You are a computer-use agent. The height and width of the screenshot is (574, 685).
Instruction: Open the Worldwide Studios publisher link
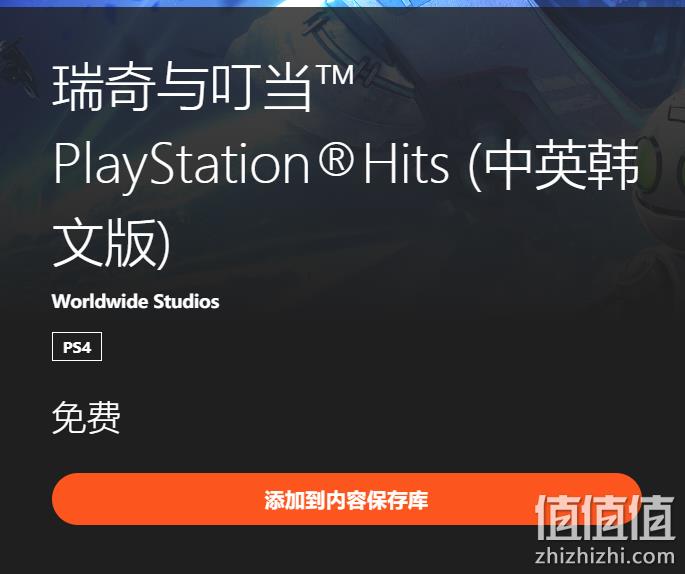click(x=135, y=301)
